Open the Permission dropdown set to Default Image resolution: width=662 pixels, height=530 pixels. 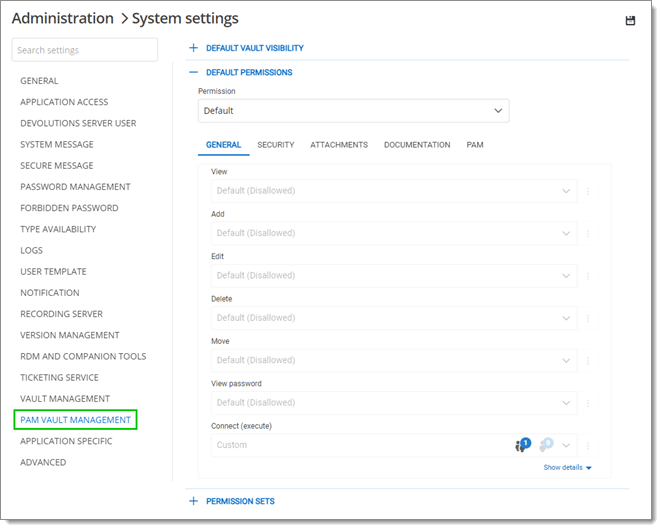[353, 111]
